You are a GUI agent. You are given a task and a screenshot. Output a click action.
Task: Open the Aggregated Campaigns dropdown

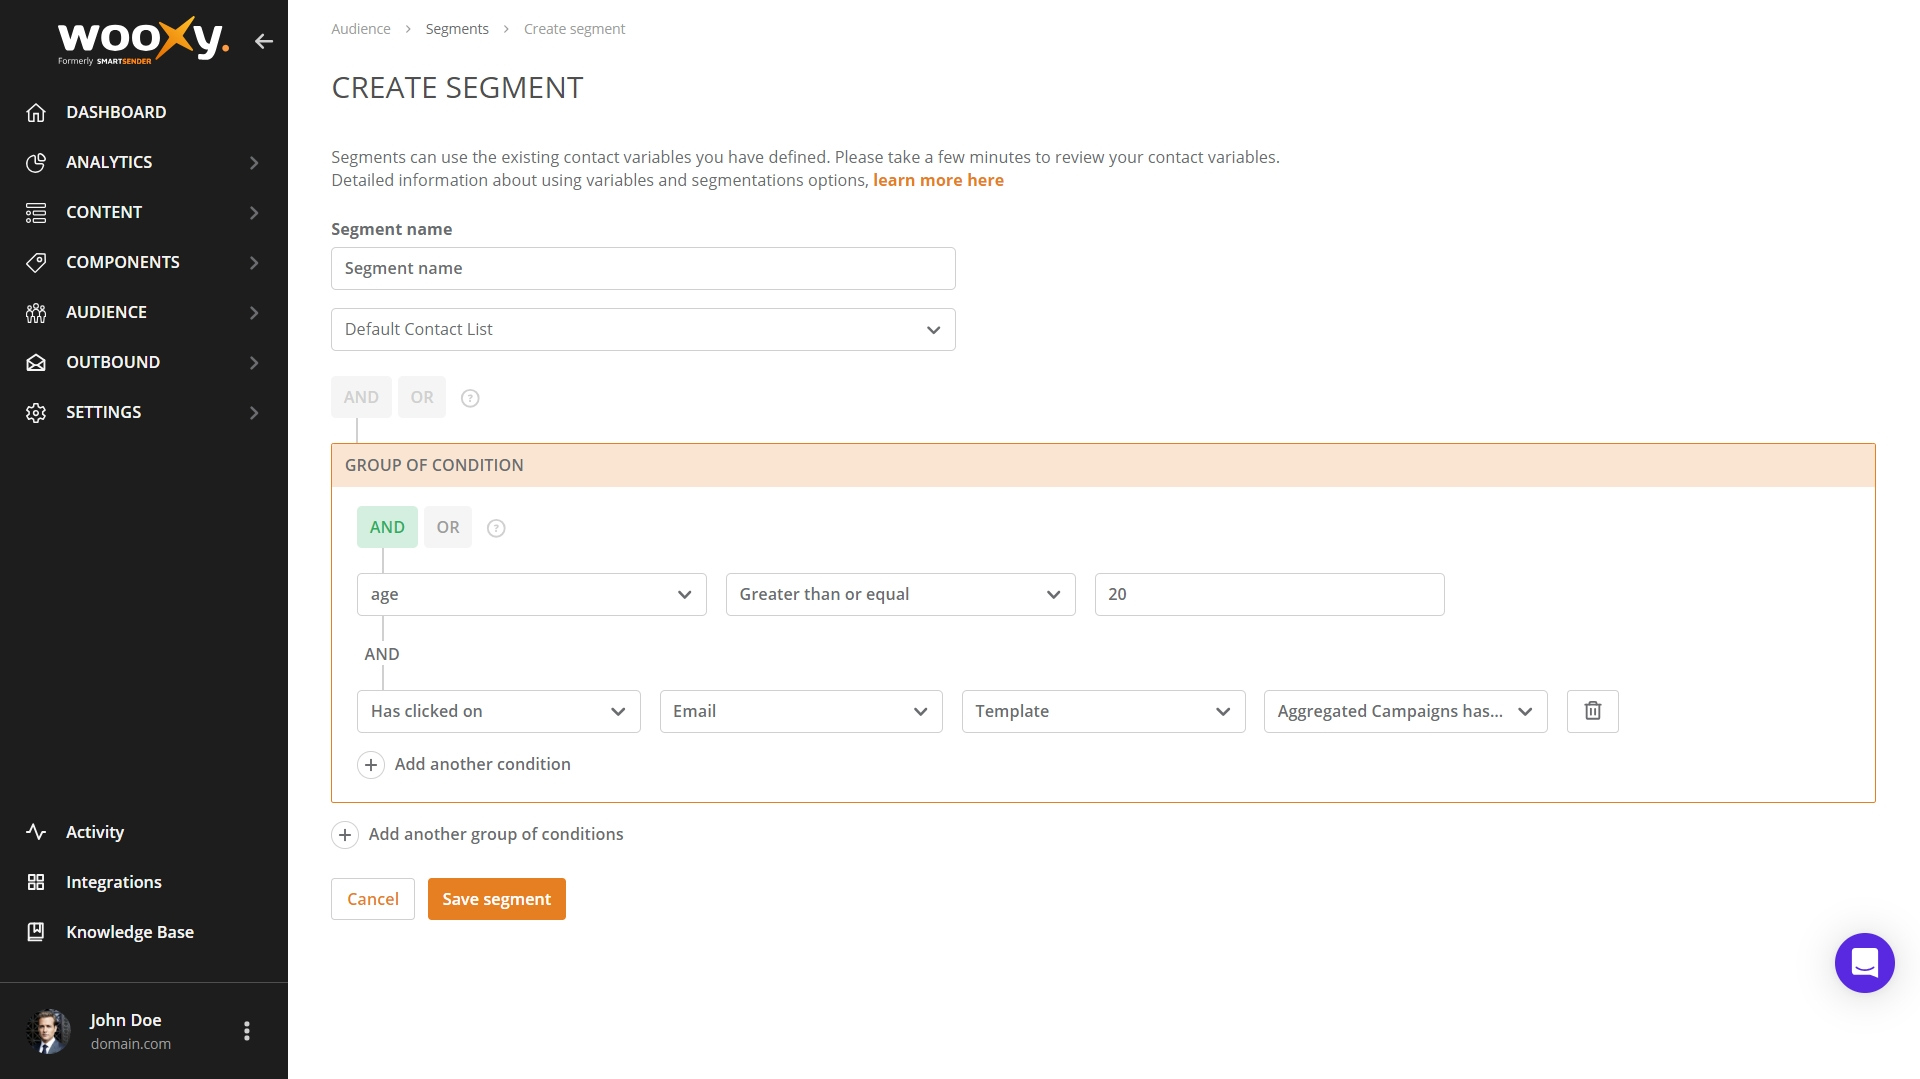[x=1404, y=711]
